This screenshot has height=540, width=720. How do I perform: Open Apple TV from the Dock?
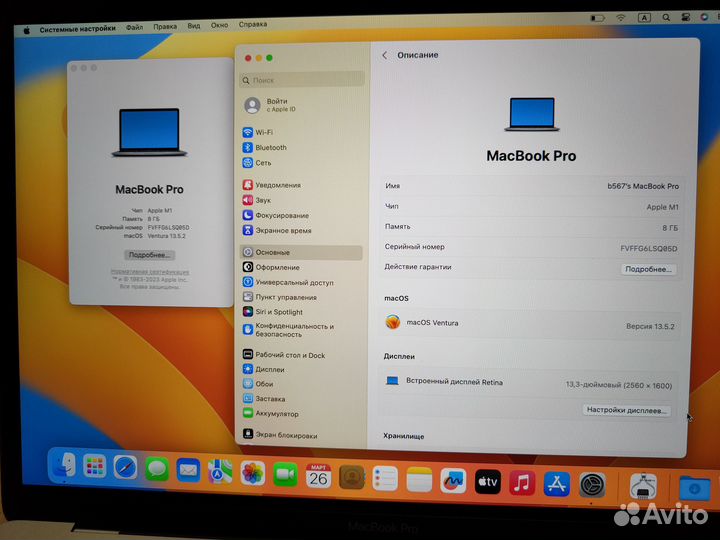click(x=488, y=482)
